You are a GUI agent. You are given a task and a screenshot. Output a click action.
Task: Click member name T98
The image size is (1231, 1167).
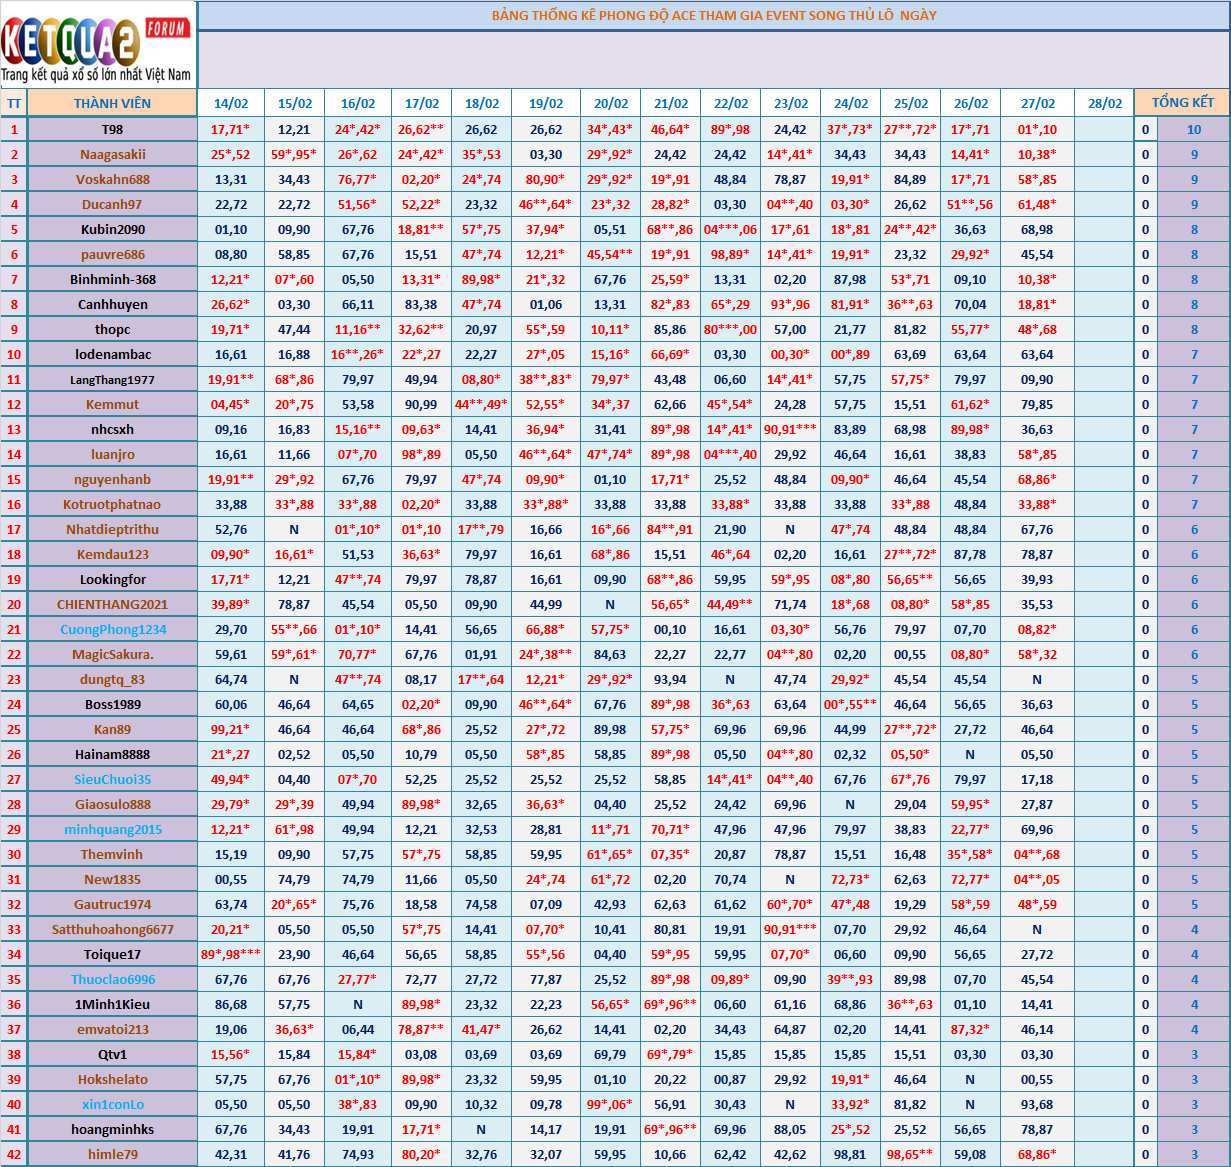[112, 129]
